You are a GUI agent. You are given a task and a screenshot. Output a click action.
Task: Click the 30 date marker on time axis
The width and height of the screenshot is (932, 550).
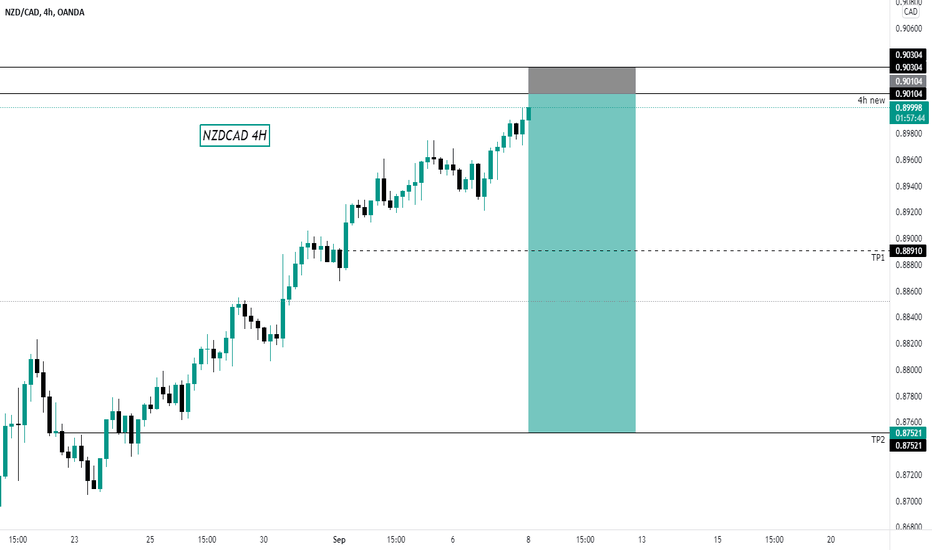click(263, 540)
